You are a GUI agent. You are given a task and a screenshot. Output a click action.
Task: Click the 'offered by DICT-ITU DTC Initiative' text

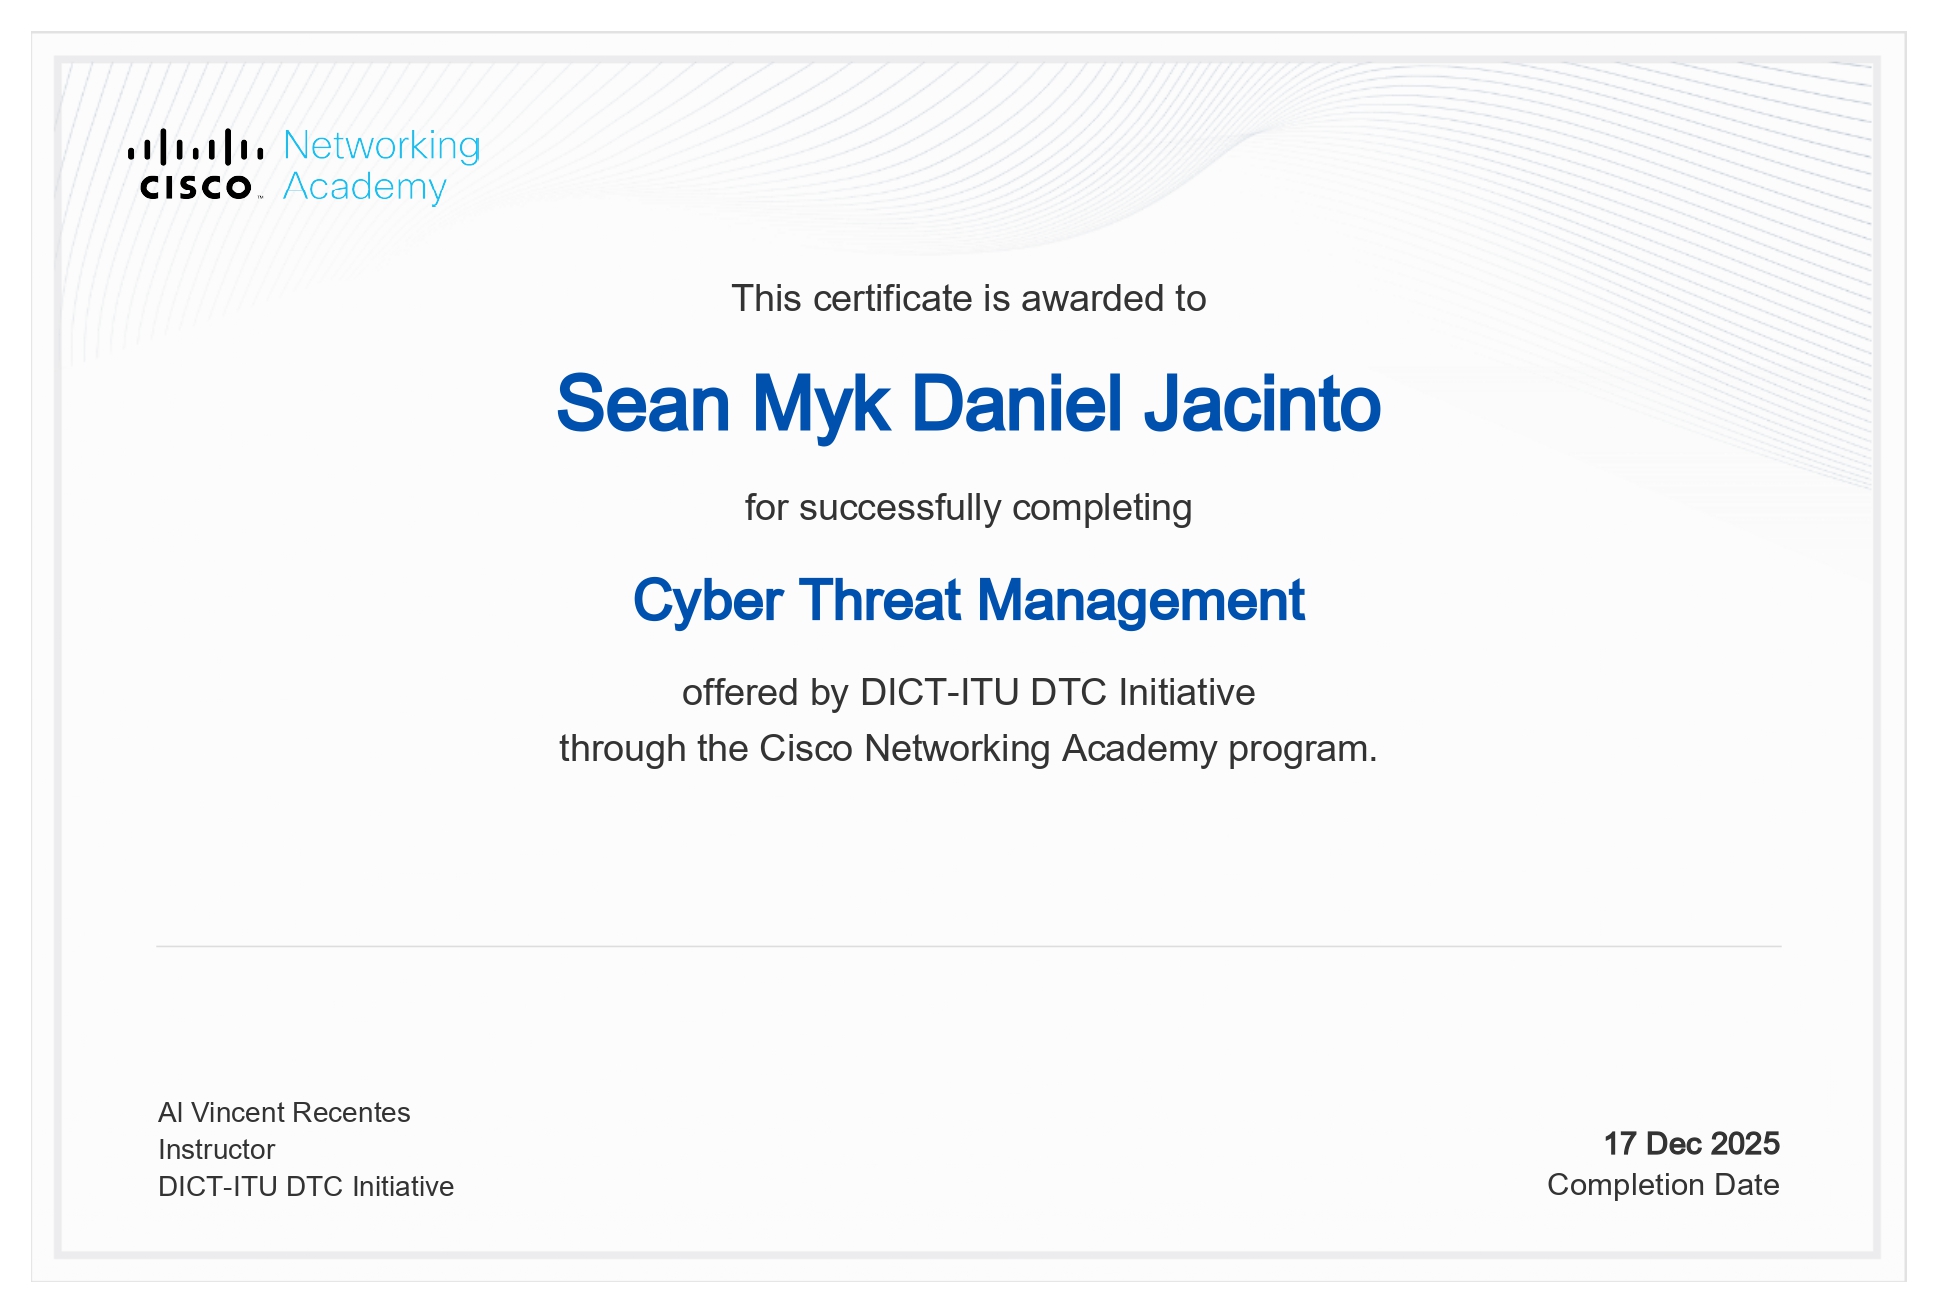tap(968, 692)
